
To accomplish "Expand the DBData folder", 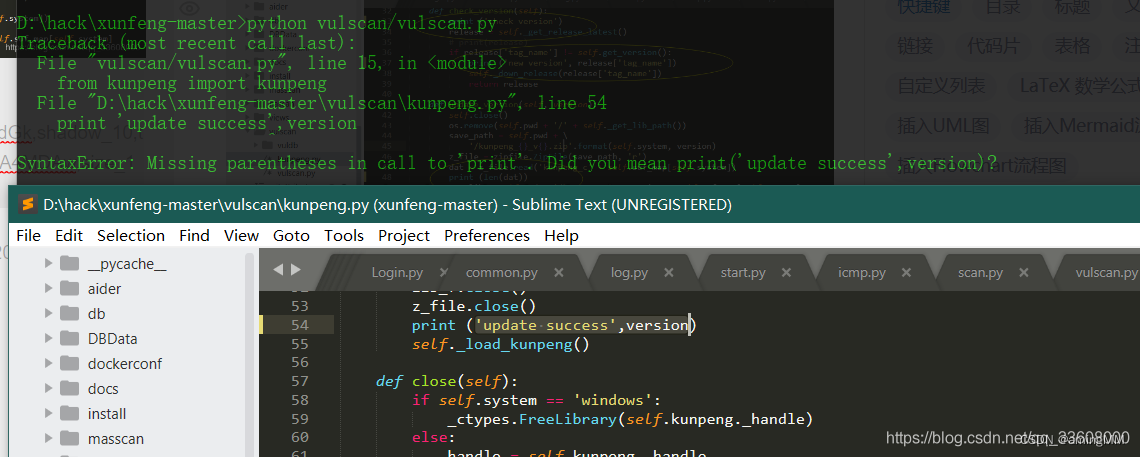I will (x=49, y=339).
